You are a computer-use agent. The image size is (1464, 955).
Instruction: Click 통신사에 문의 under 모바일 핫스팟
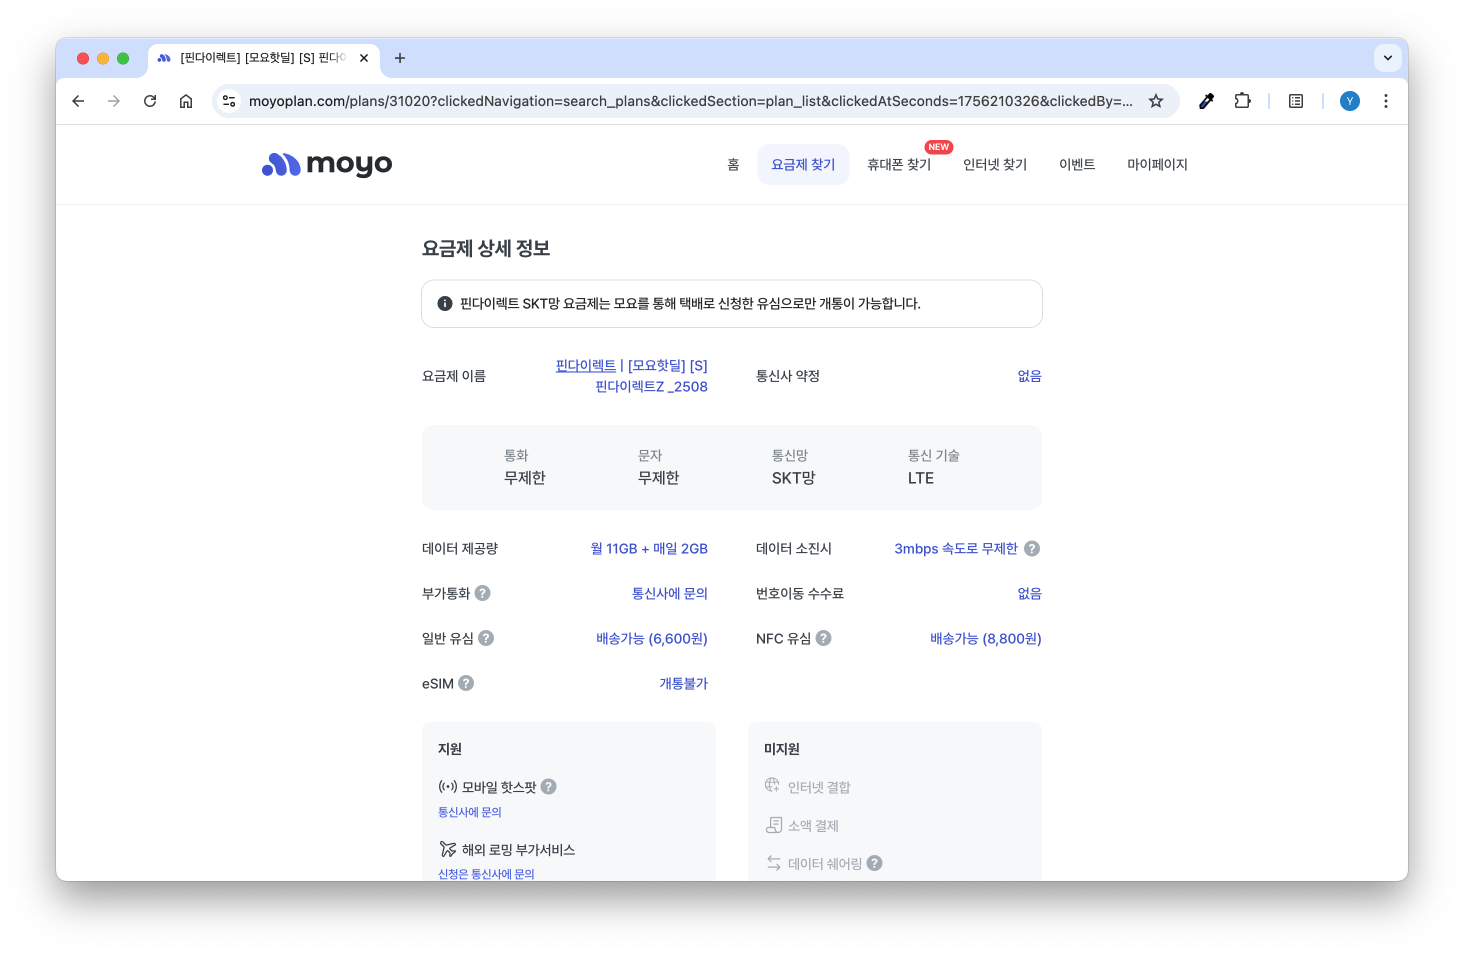[470, 812]
